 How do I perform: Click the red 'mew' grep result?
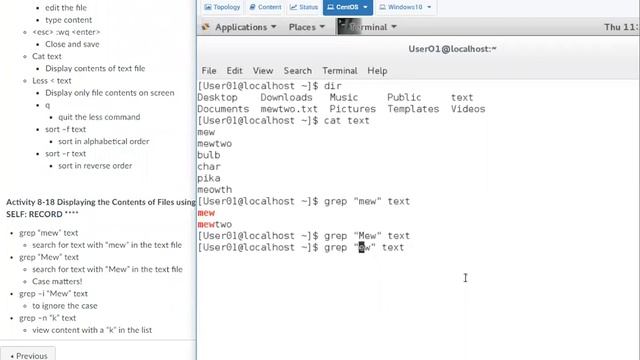coord(206,213)
